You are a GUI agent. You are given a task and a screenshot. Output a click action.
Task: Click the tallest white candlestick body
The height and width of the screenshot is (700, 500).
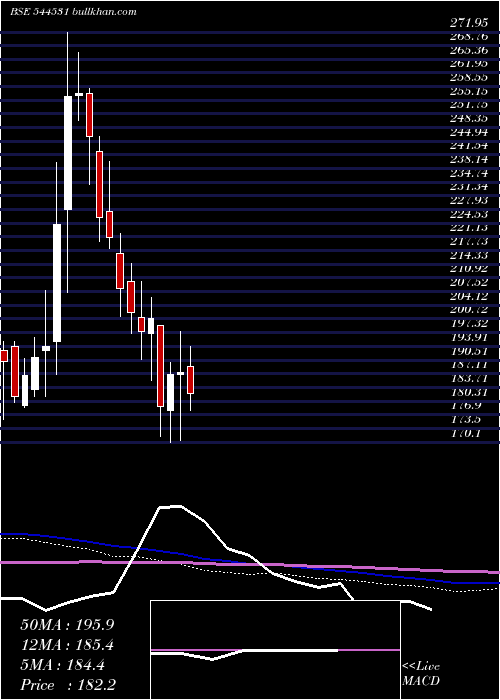coord(57,283)
